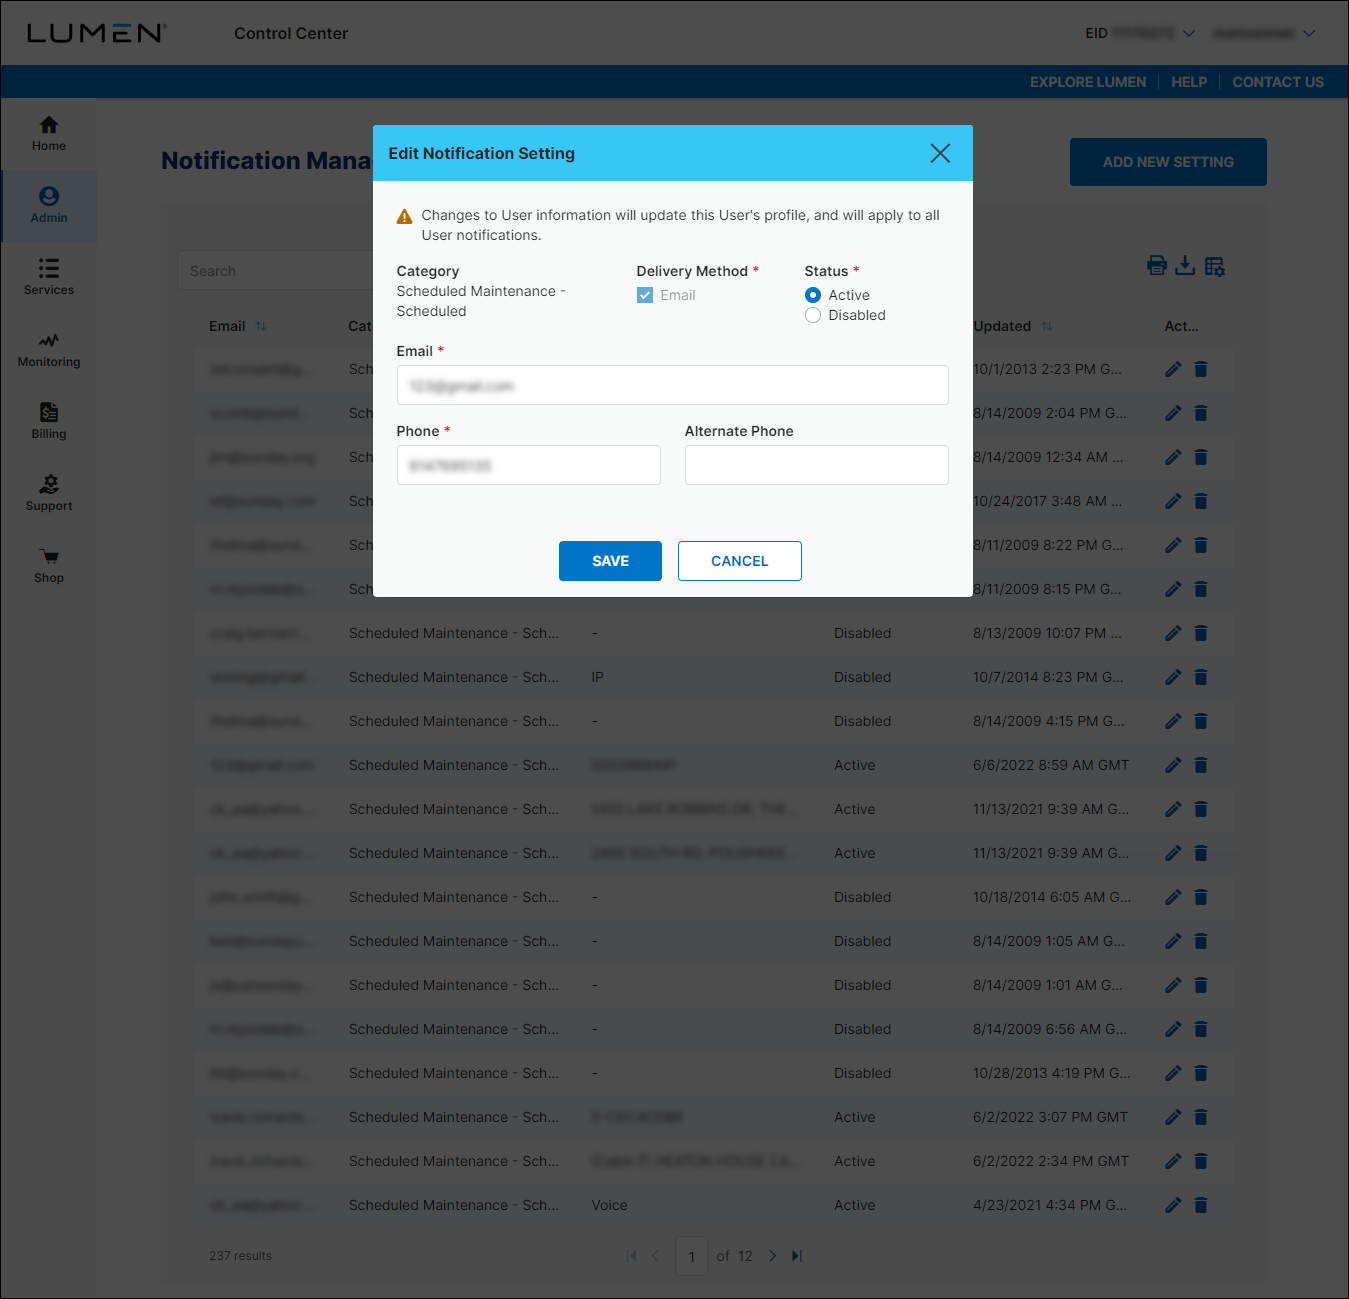
Task: Go to the first page
Action: 631,1256
